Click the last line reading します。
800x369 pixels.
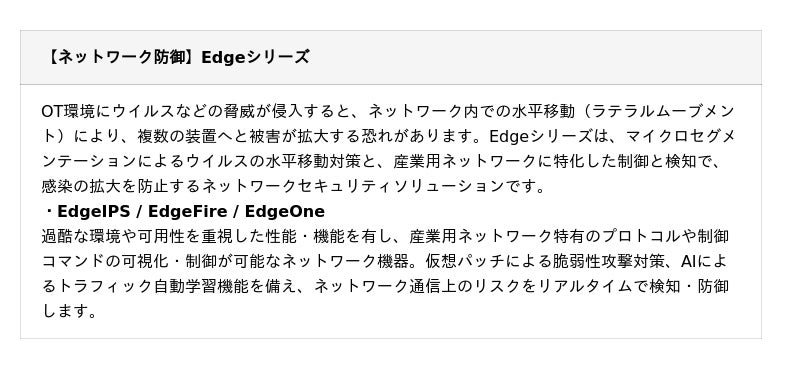69,311
